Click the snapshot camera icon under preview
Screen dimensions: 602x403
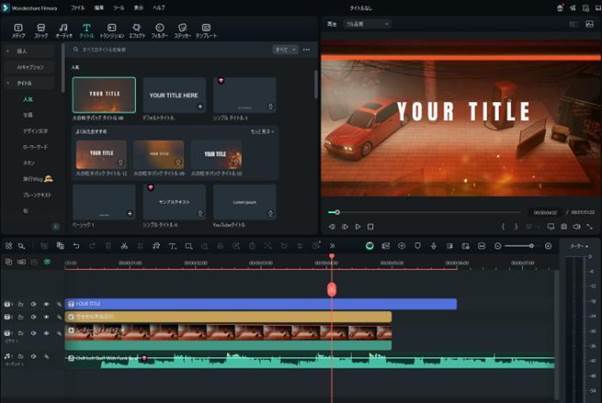pos(564,227)
